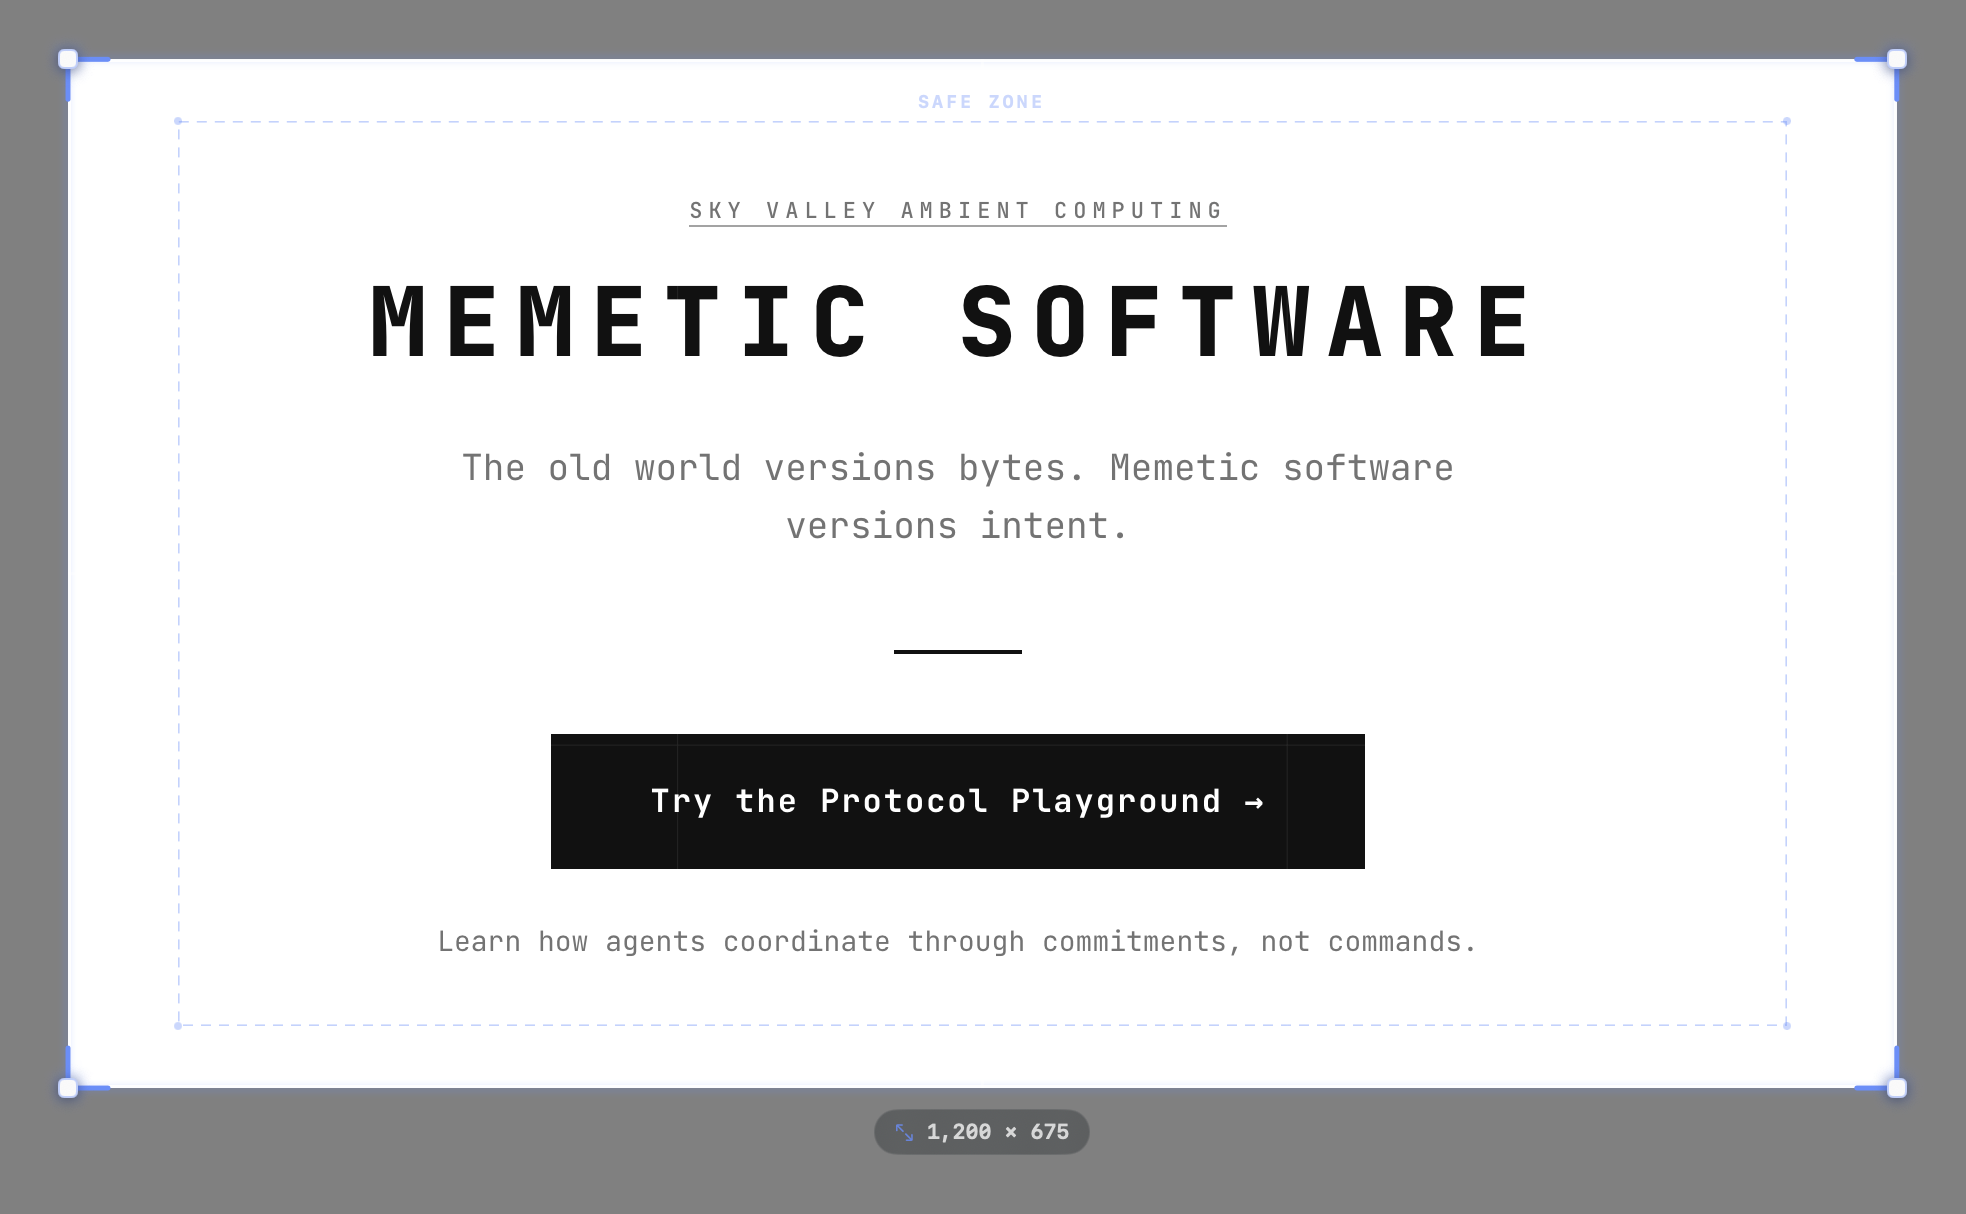Click the top-left frame resize handle

tap(68, 59)
